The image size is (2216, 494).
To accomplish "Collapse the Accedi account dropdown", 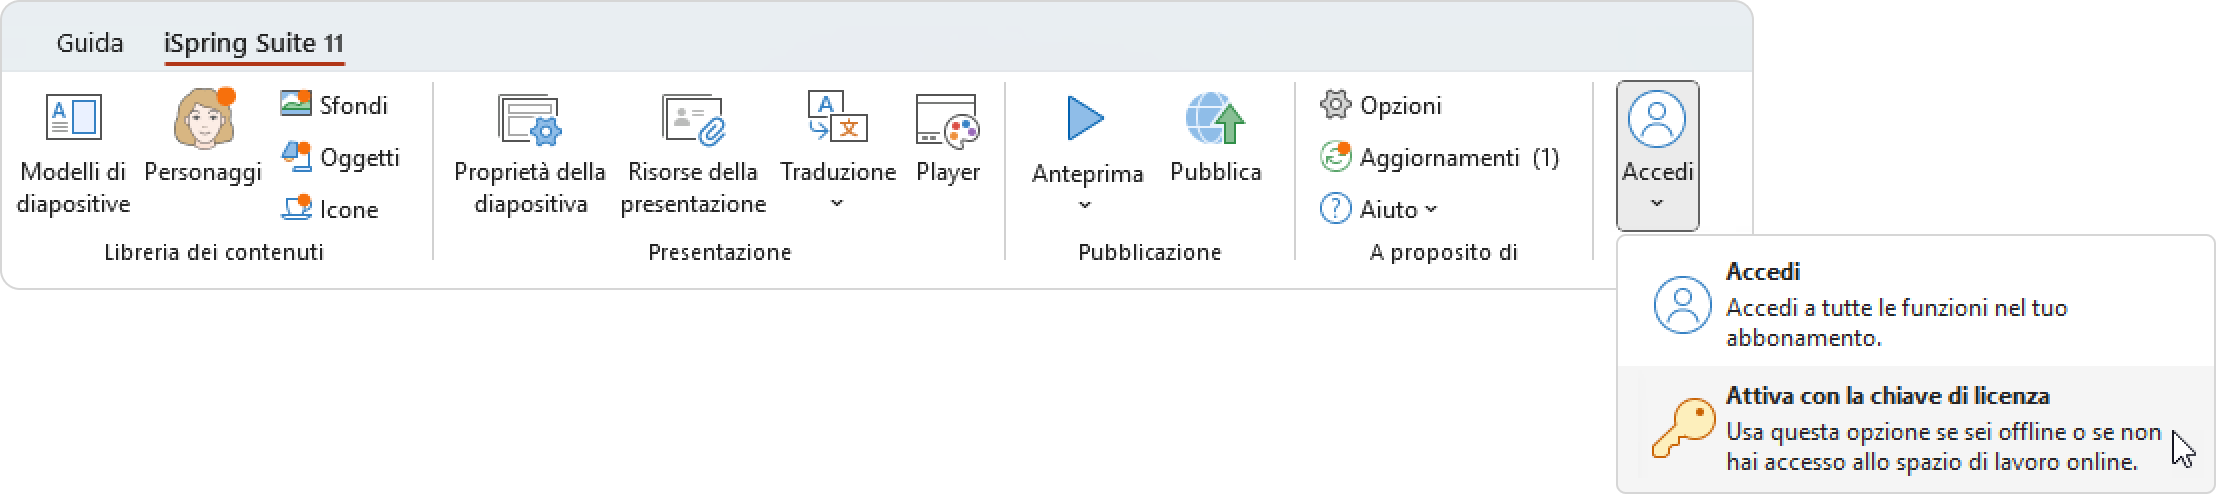I will pos(1657,155).
